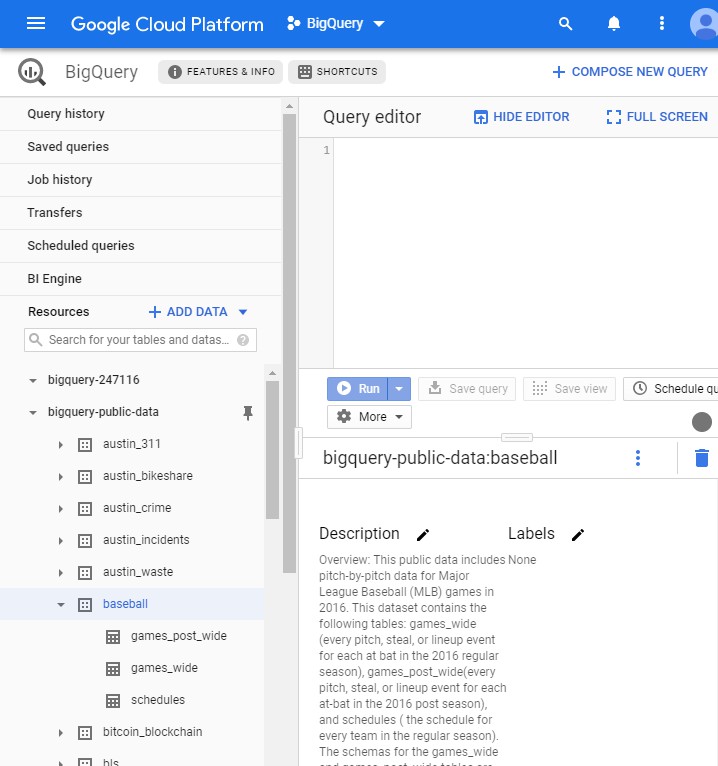Click the help icon in resource search box
This screenshot has width=718, height=766.
[x=243, y=340]
